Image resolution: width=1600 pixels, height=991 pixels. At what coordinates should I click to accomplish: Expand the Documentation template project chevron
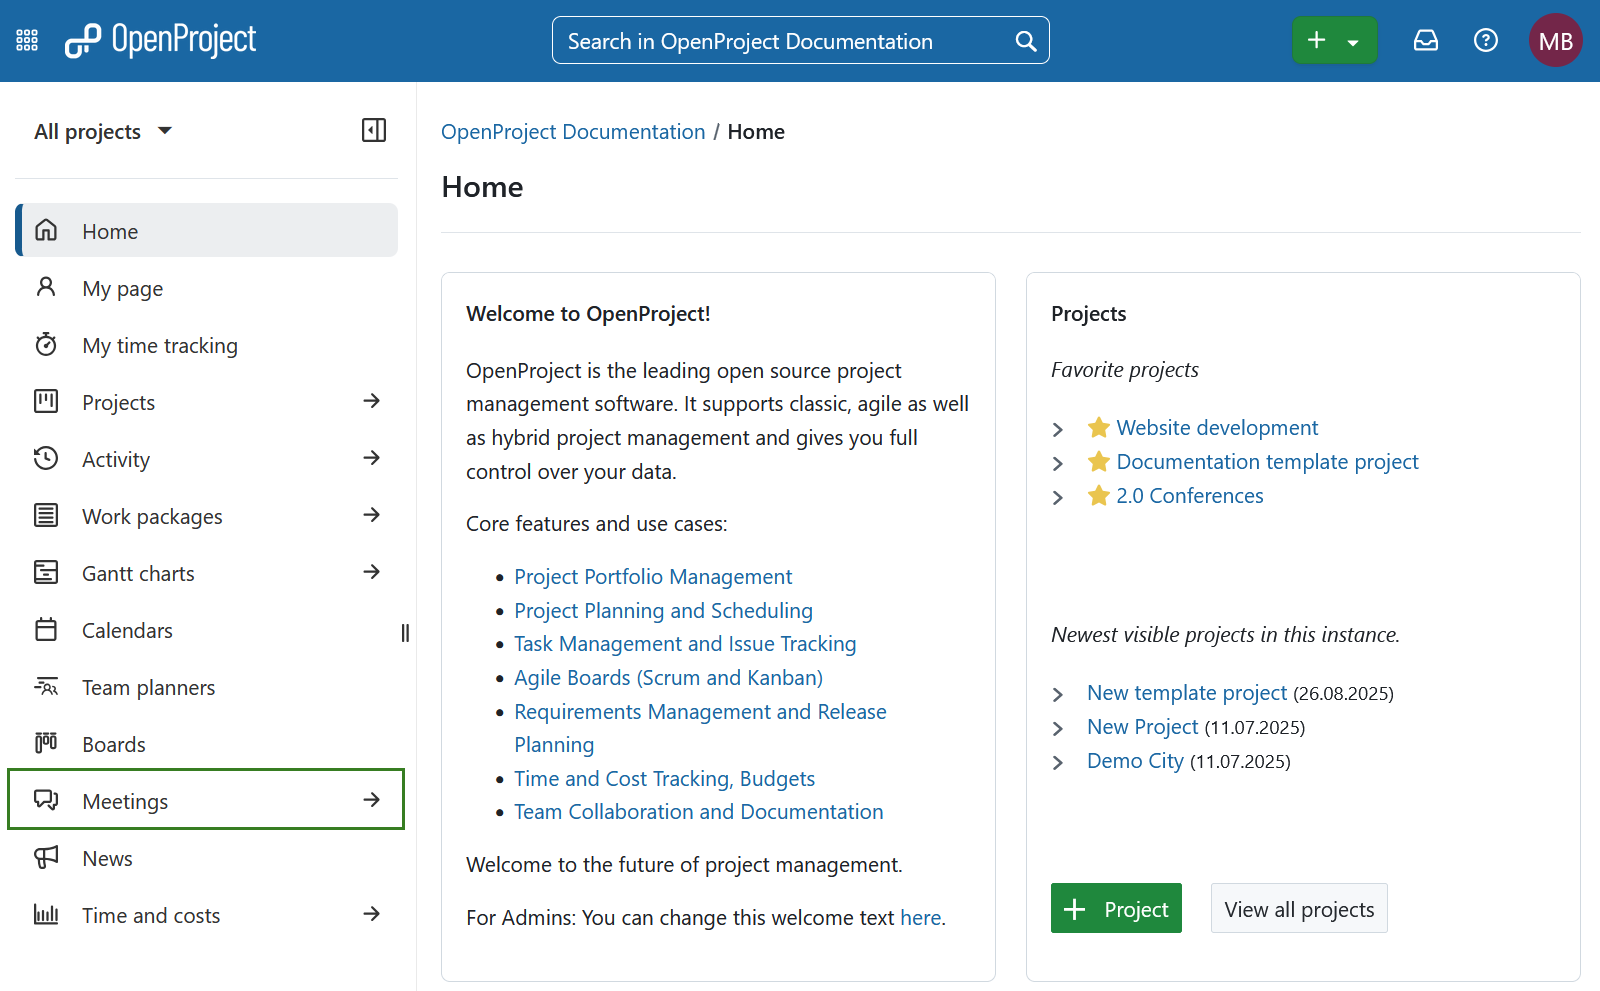pos(1058,463)
